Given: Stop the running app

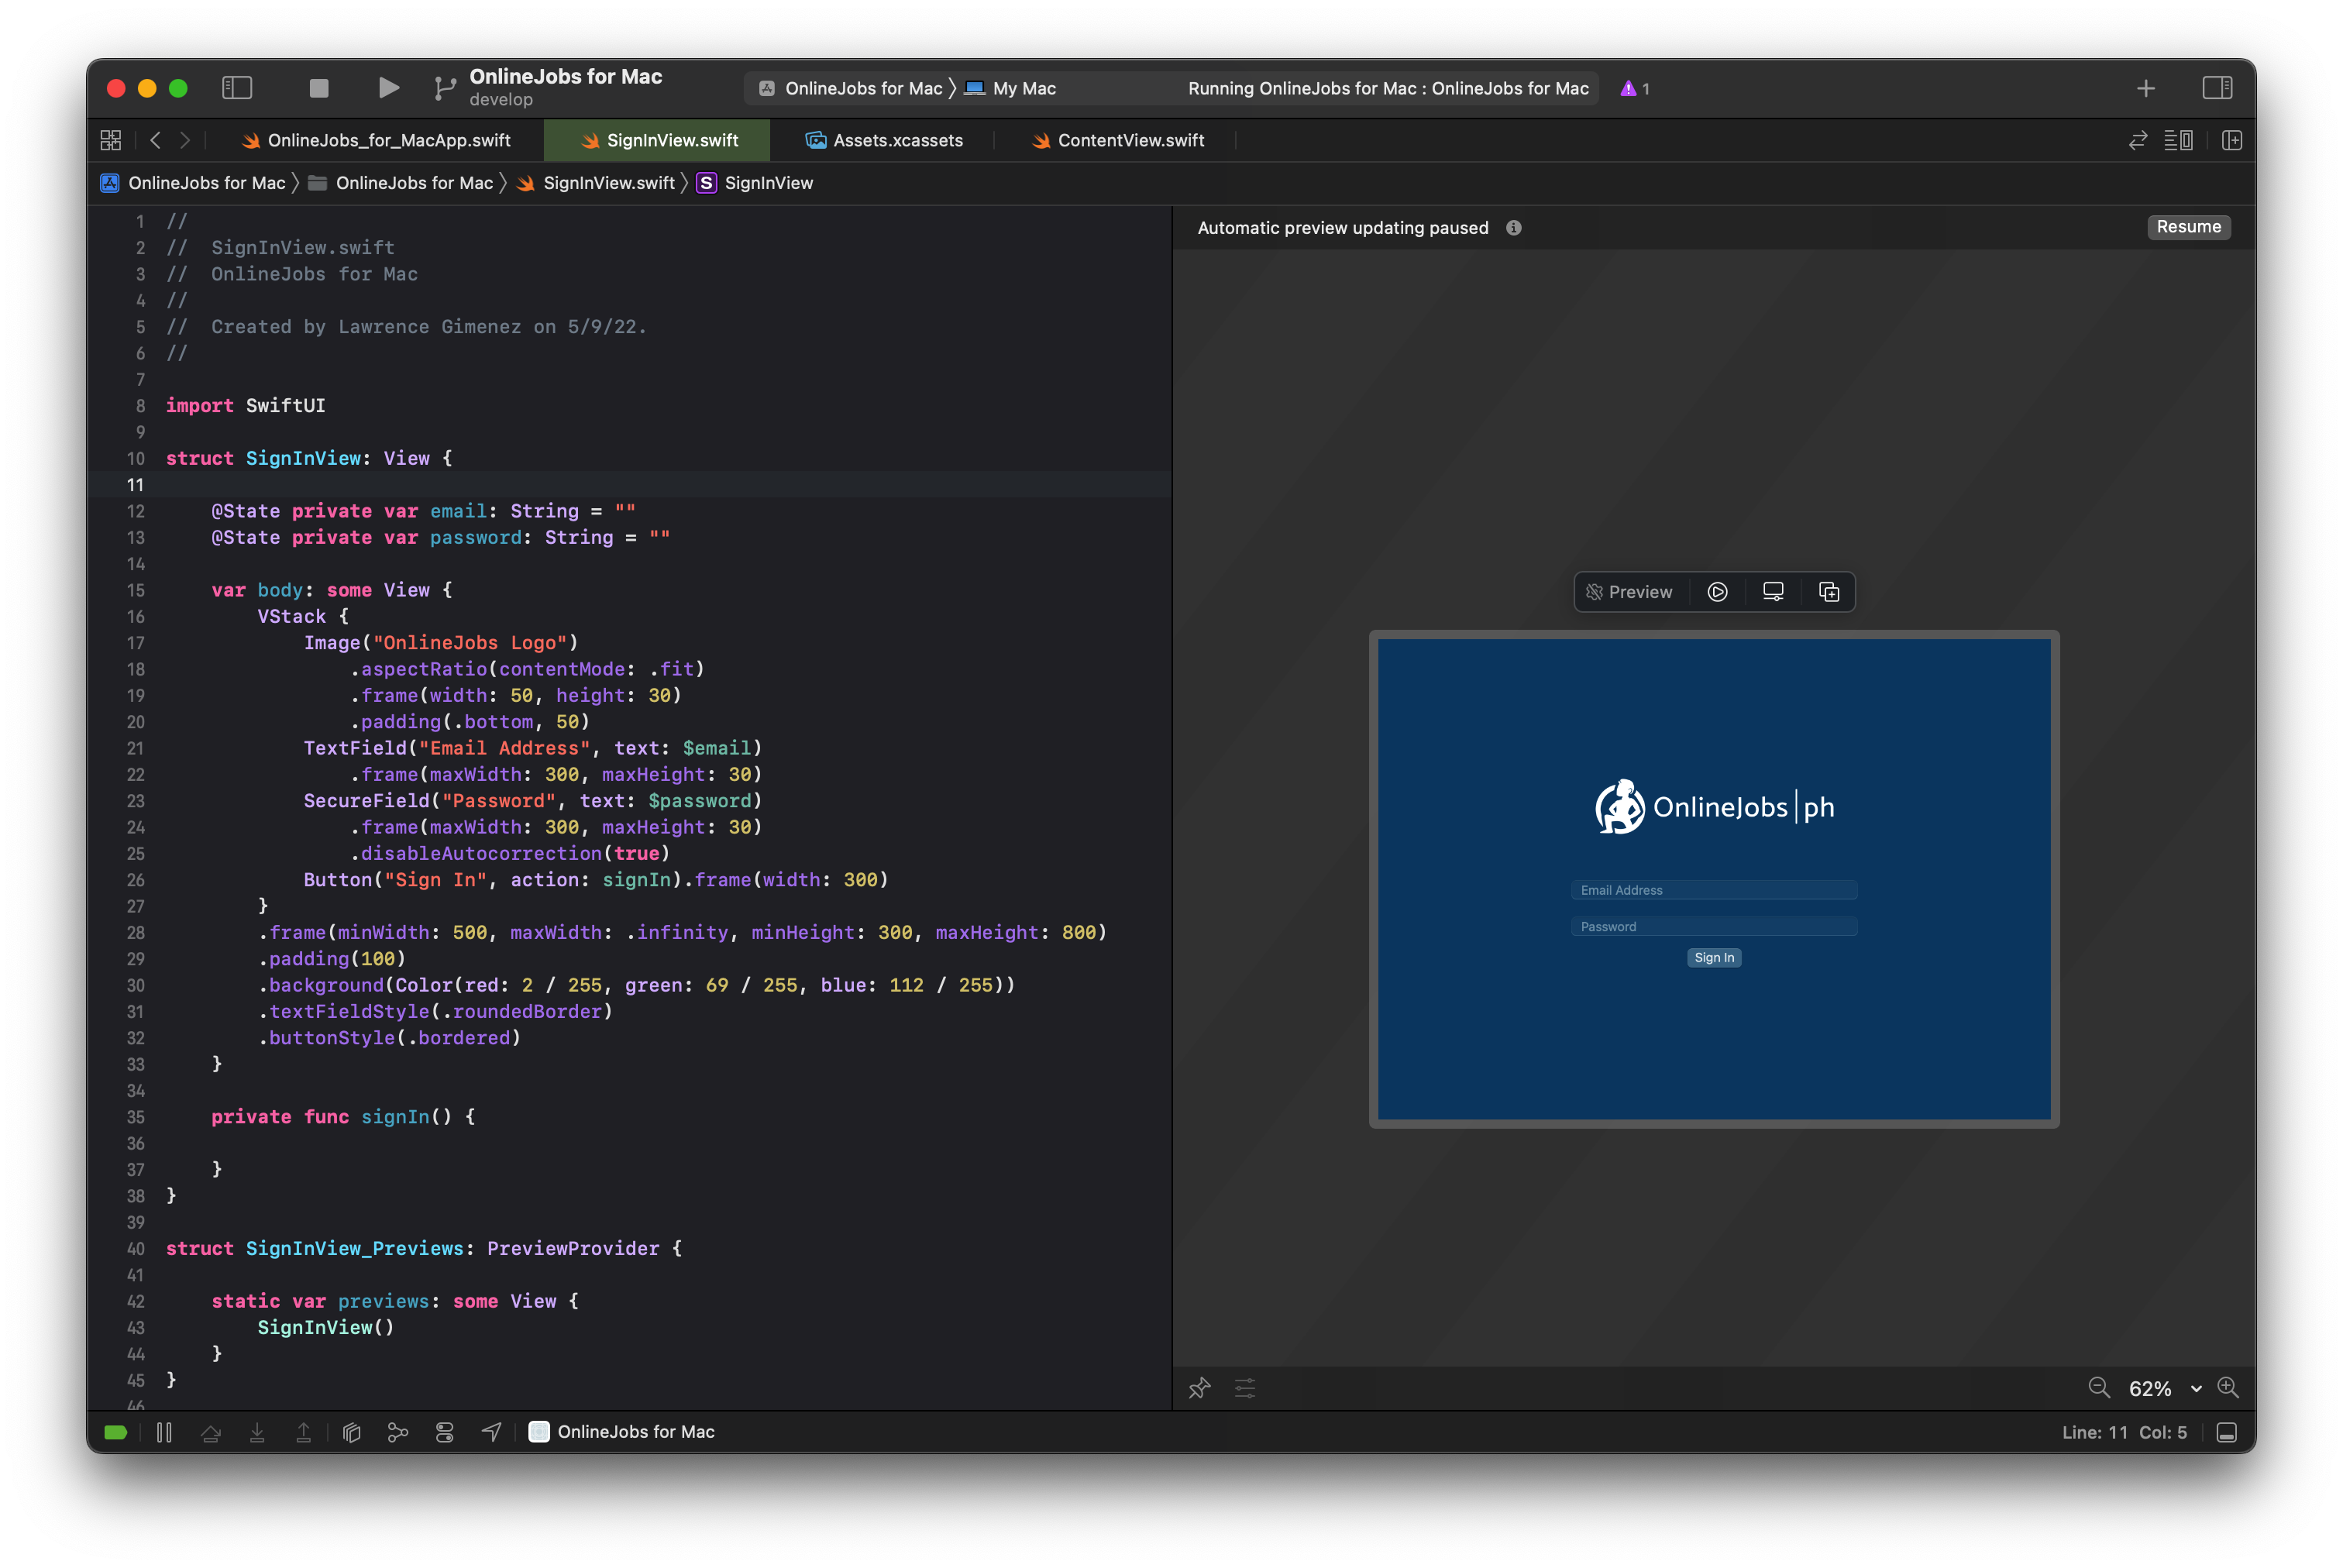Looking at the screenshot, I should point(319,88).
